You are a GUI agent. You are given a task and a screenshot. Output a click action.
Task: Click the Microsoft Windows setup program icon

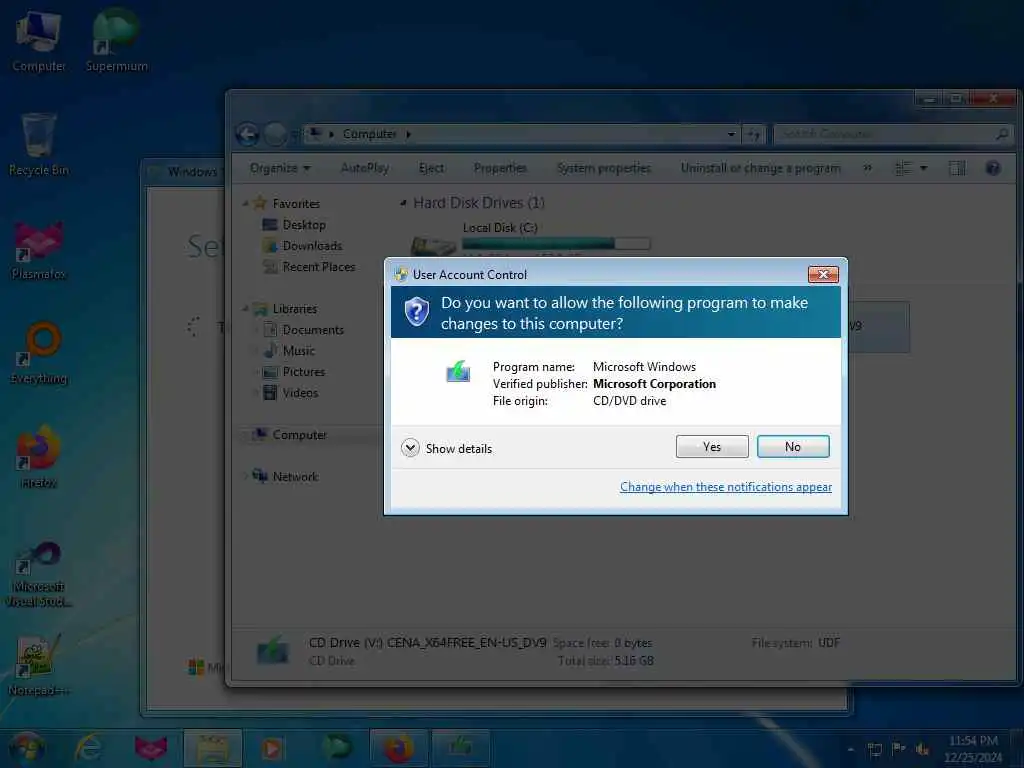pos(458,372)
